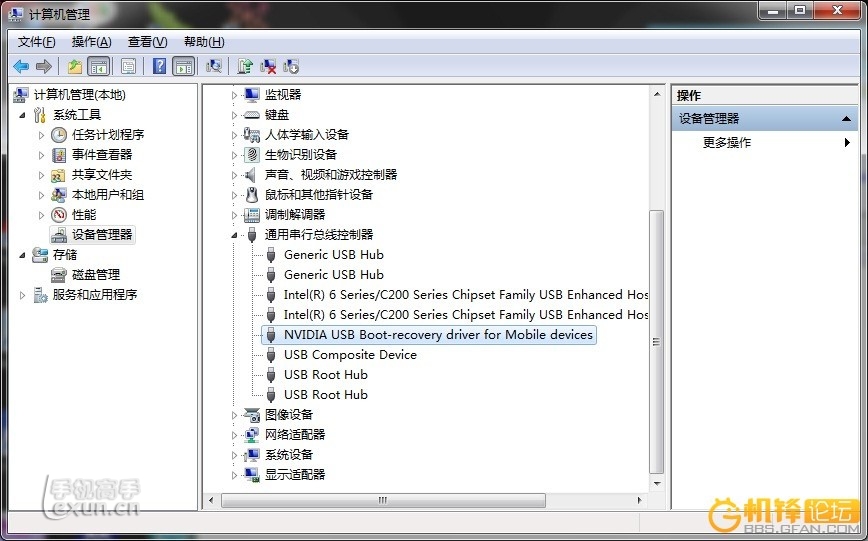868x541 pixels.
Task: Click the Disk Management icon
Action: (x=59, y=275)
